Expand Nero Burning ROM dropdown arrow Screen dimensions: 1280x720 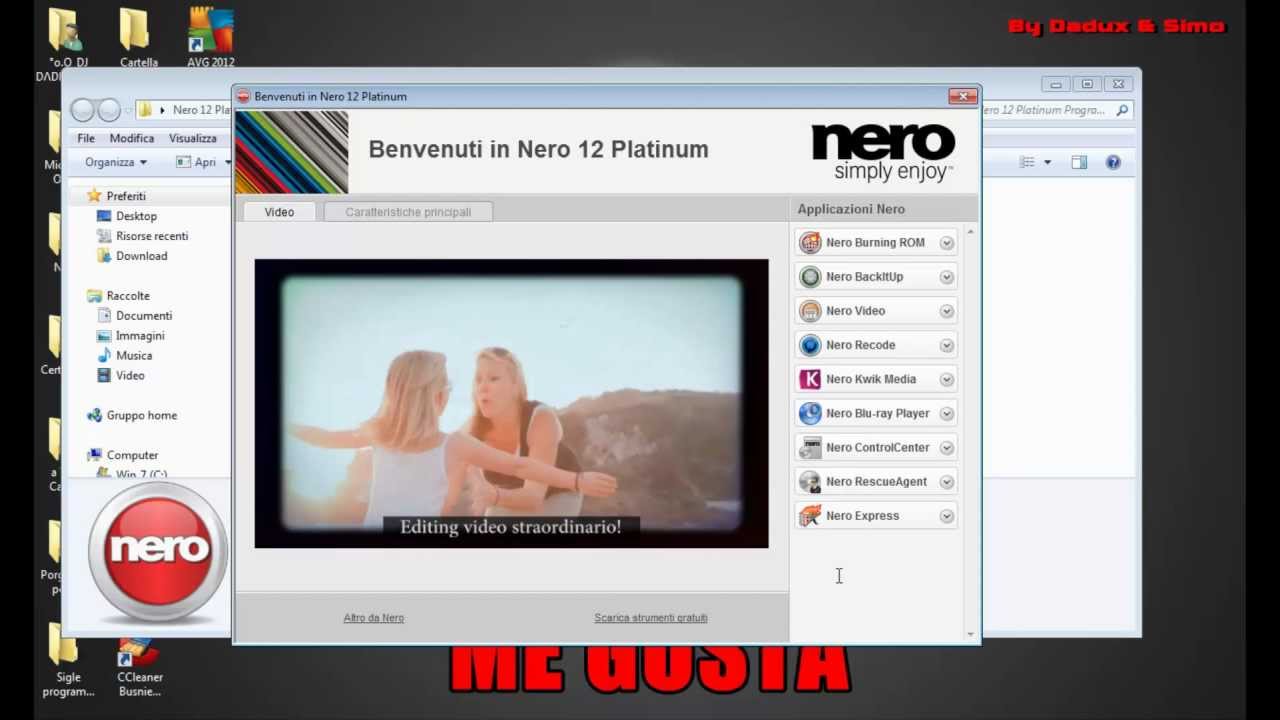[x=946, y=243]
